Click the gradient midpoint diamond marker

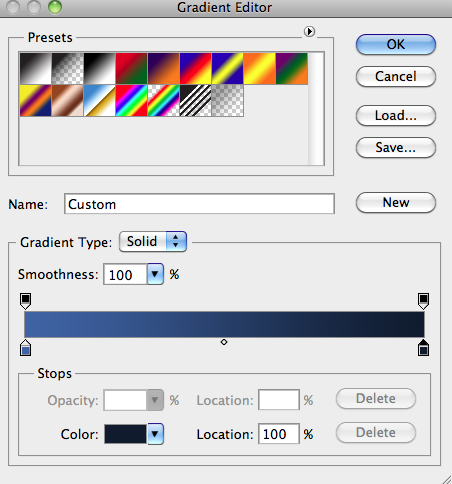pos(224,342)
